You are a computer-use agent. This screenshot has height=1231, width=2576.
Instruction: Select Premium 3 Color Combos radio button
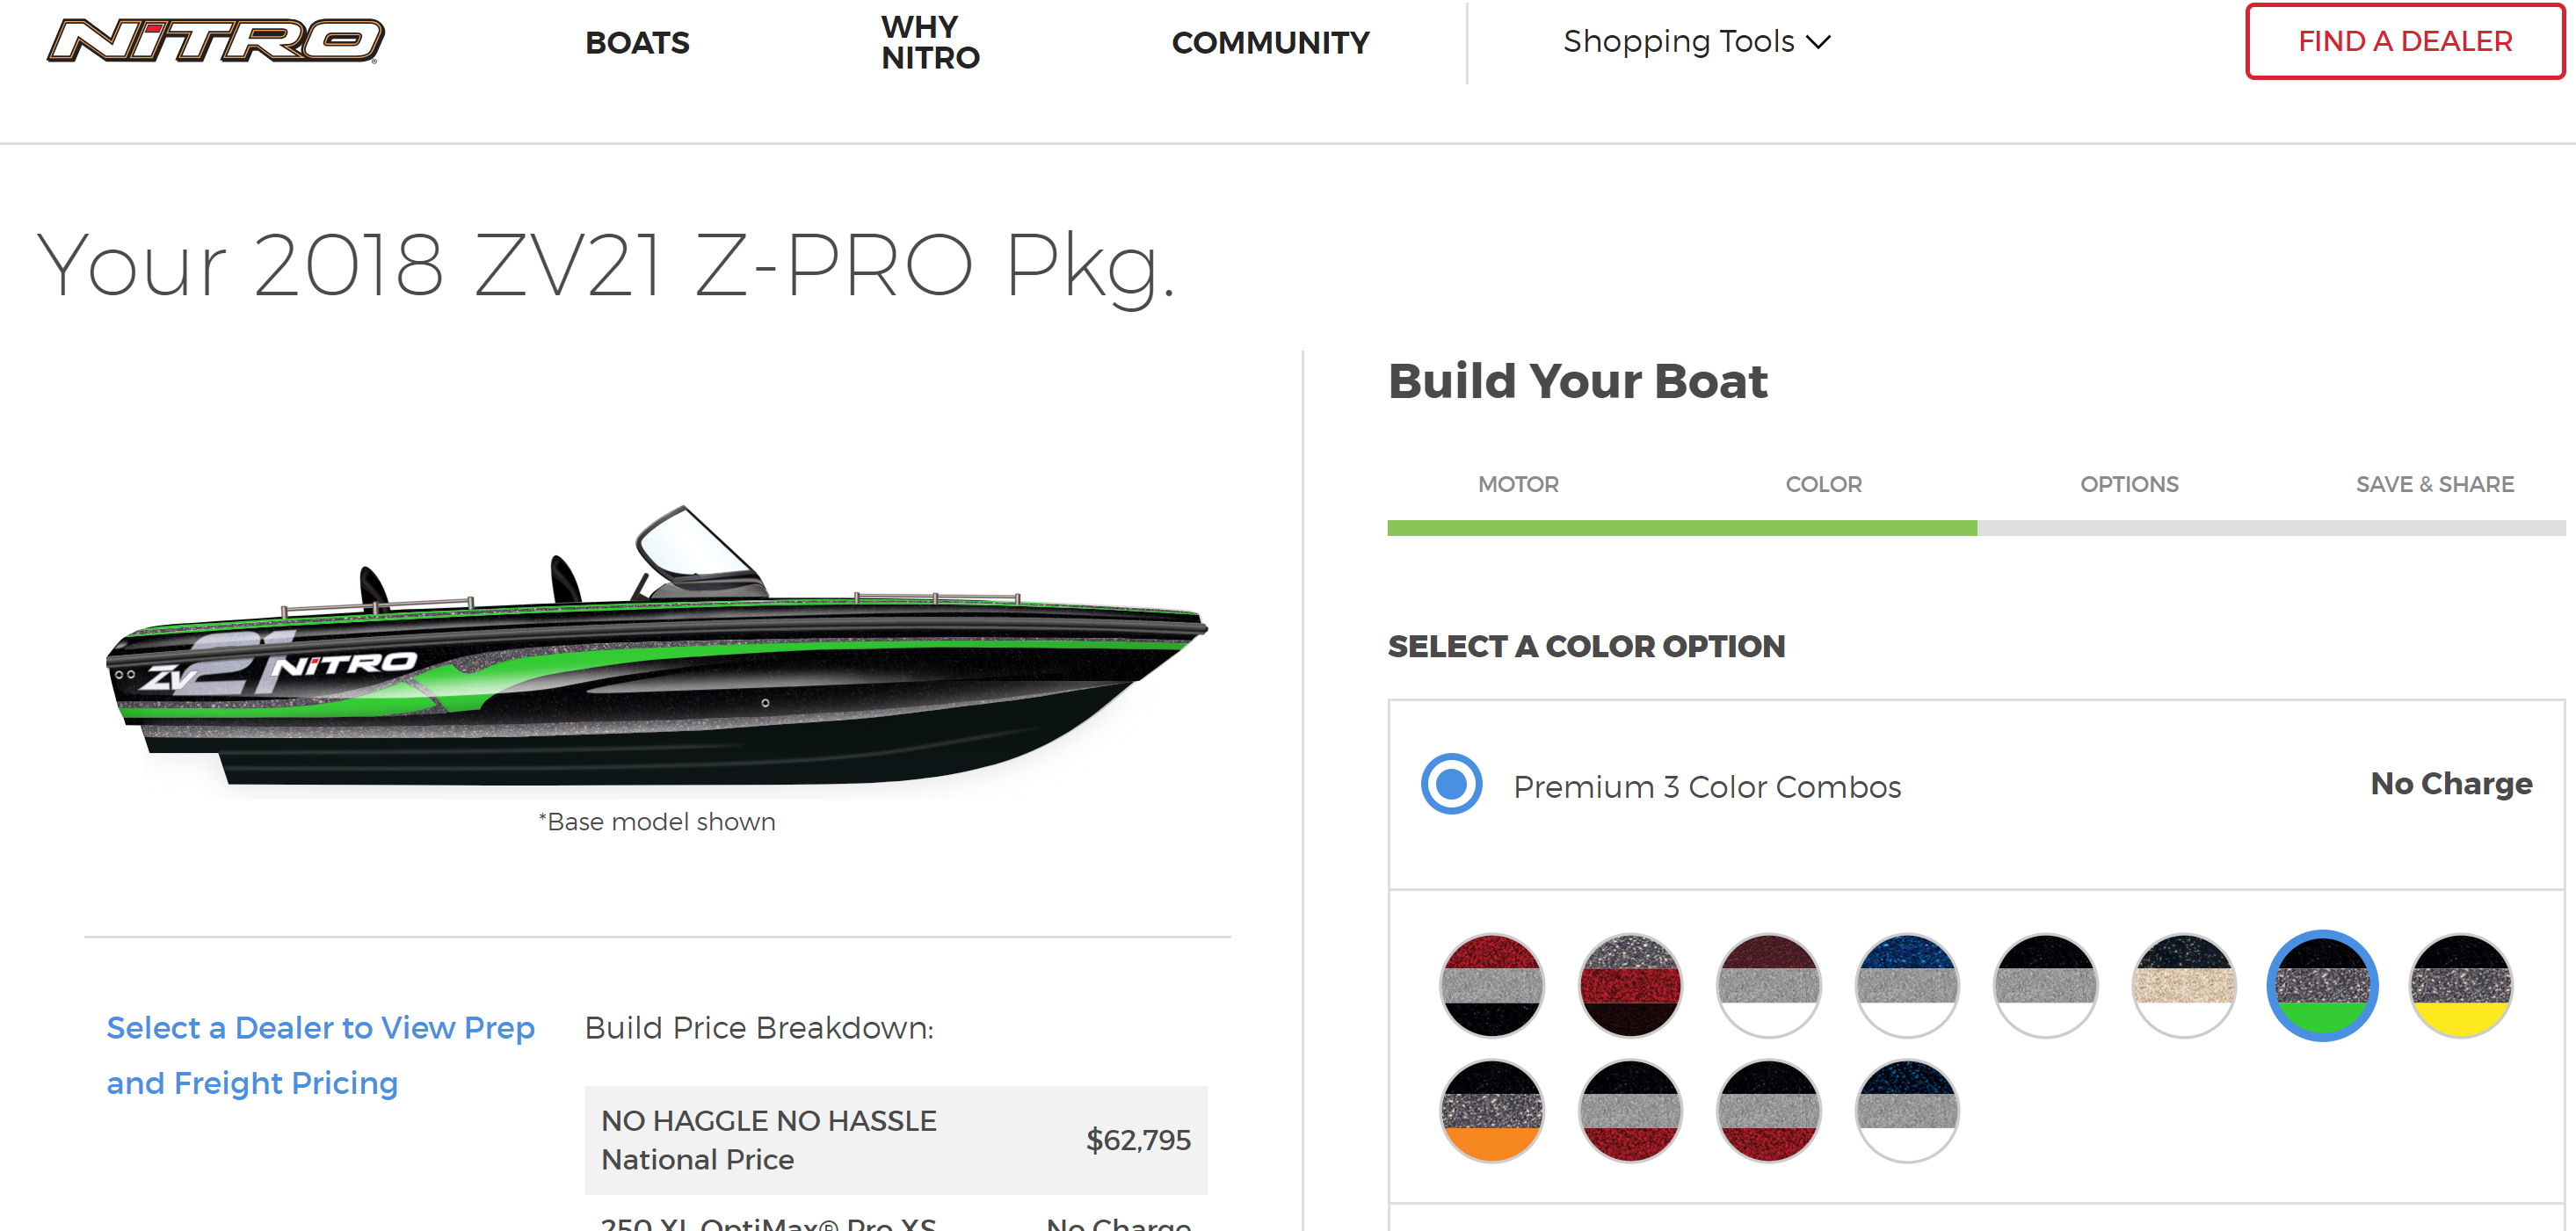coord(1451,784)
